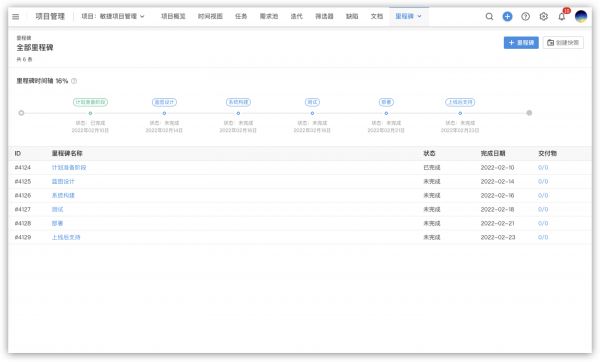Select ID cell #4124
The image size is (600, 362).
coord(23,168)
